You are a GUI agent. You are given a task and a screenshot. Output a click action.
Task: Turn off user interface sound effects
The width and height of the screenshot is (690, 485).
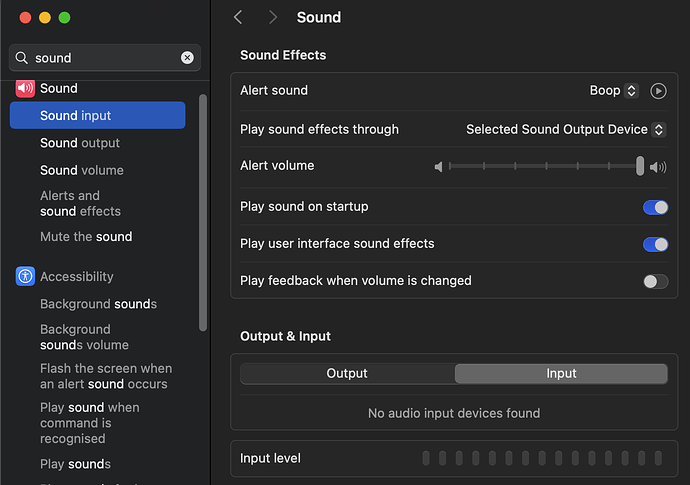[x=655, y=244]
